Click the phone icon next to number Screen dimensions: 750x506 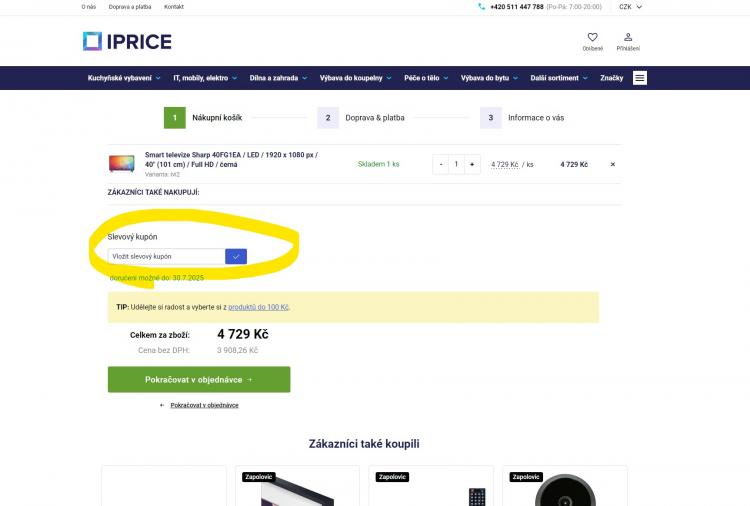click(x=481, y=7)
